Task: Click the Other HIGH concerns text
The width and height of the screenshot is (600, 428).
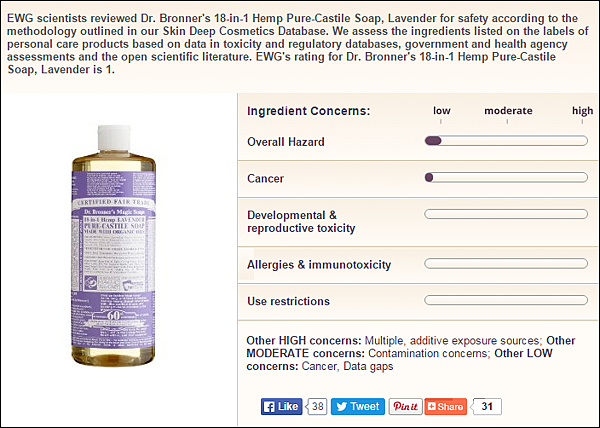Action: click(303, 340)
